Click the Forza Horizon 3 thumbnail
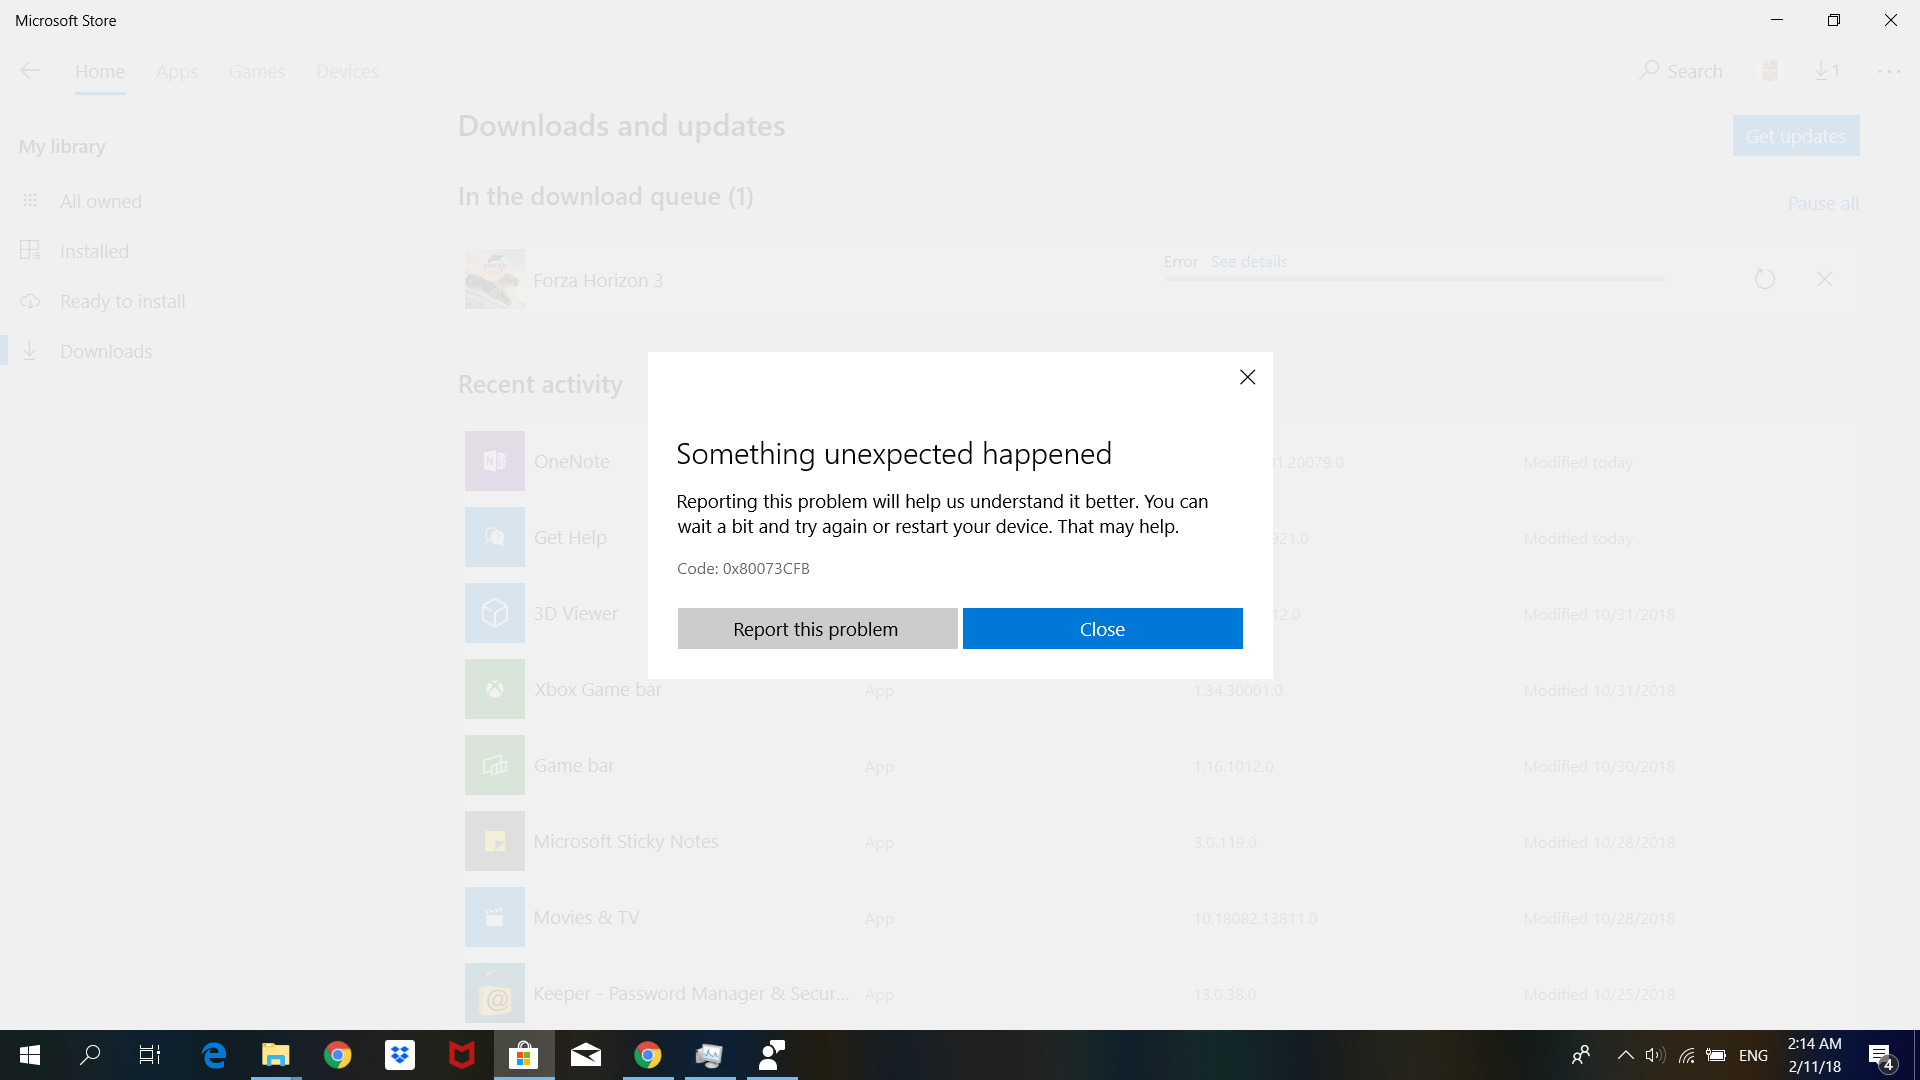 tap(494, 279)
